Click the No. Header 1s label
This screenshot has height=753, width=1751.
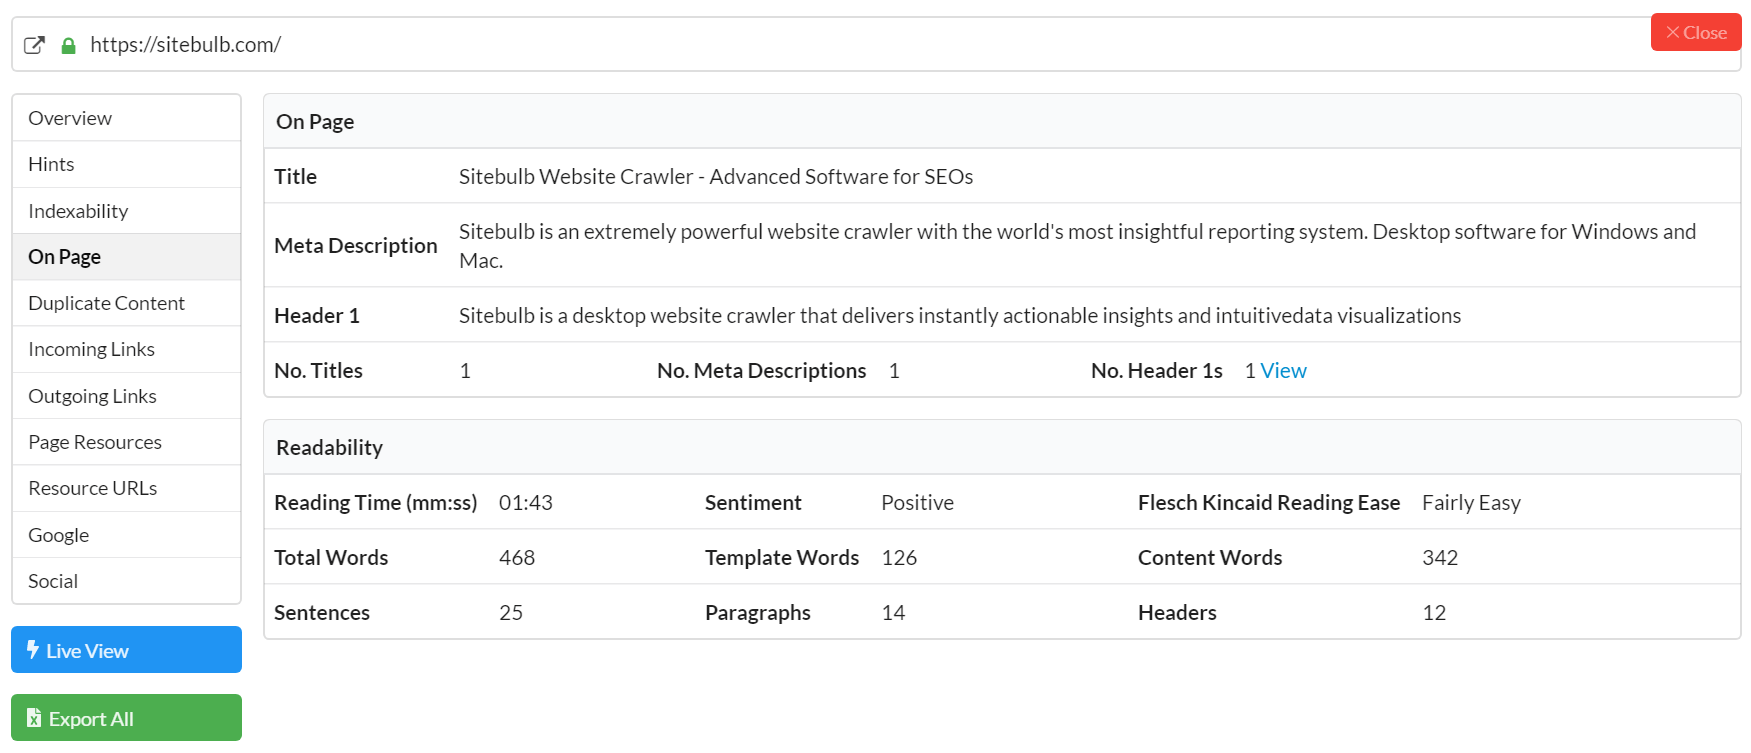(x=1157, y=371)
